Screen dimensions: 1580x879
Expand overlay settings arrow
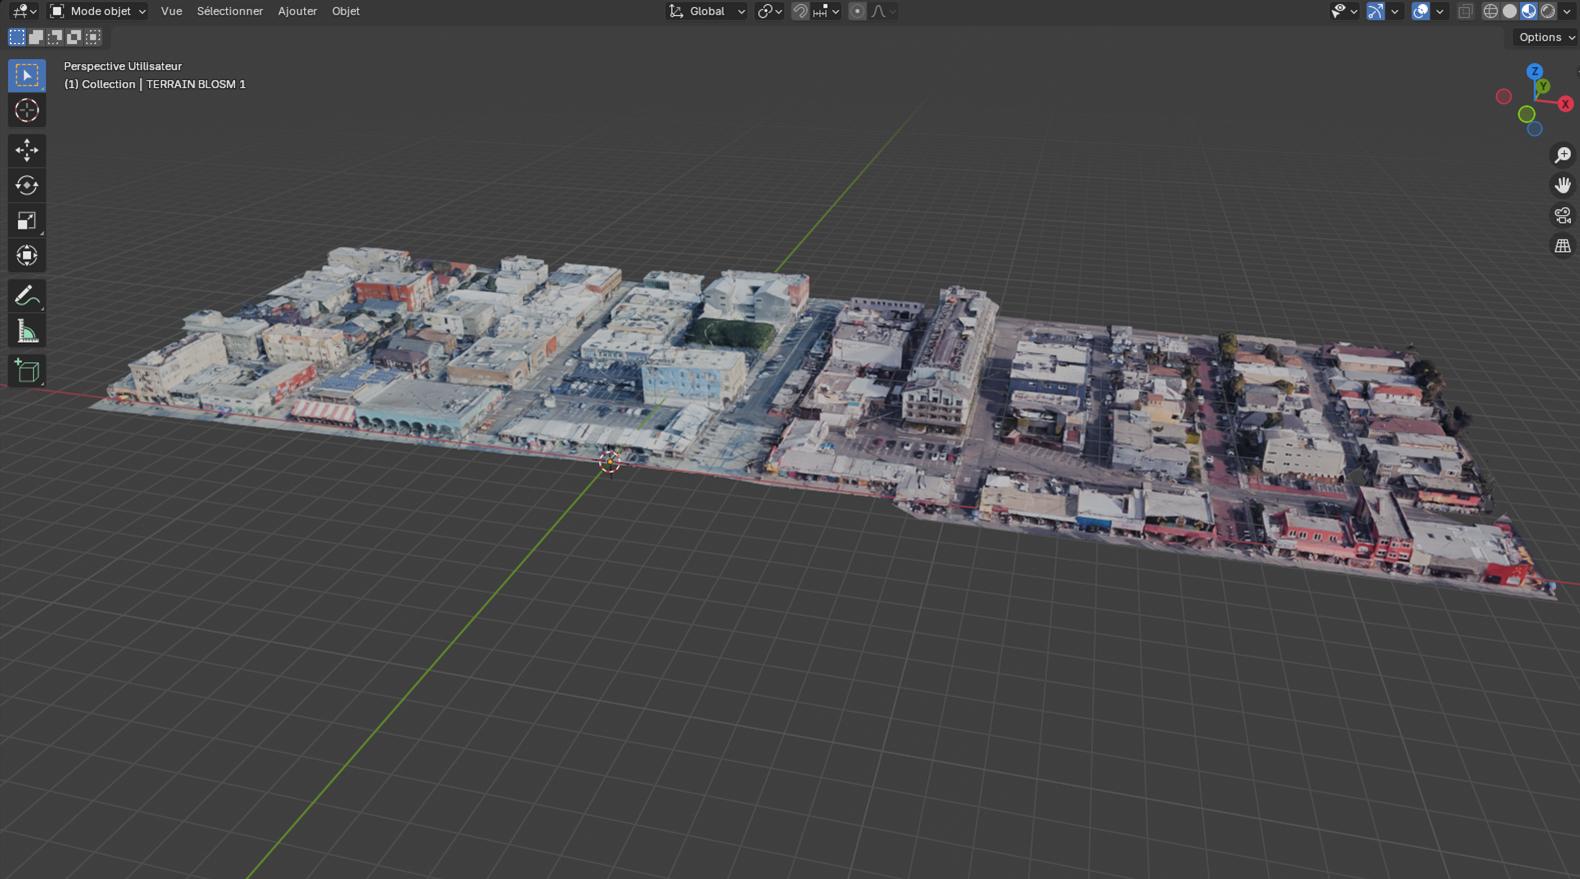tap(1439, 11)
